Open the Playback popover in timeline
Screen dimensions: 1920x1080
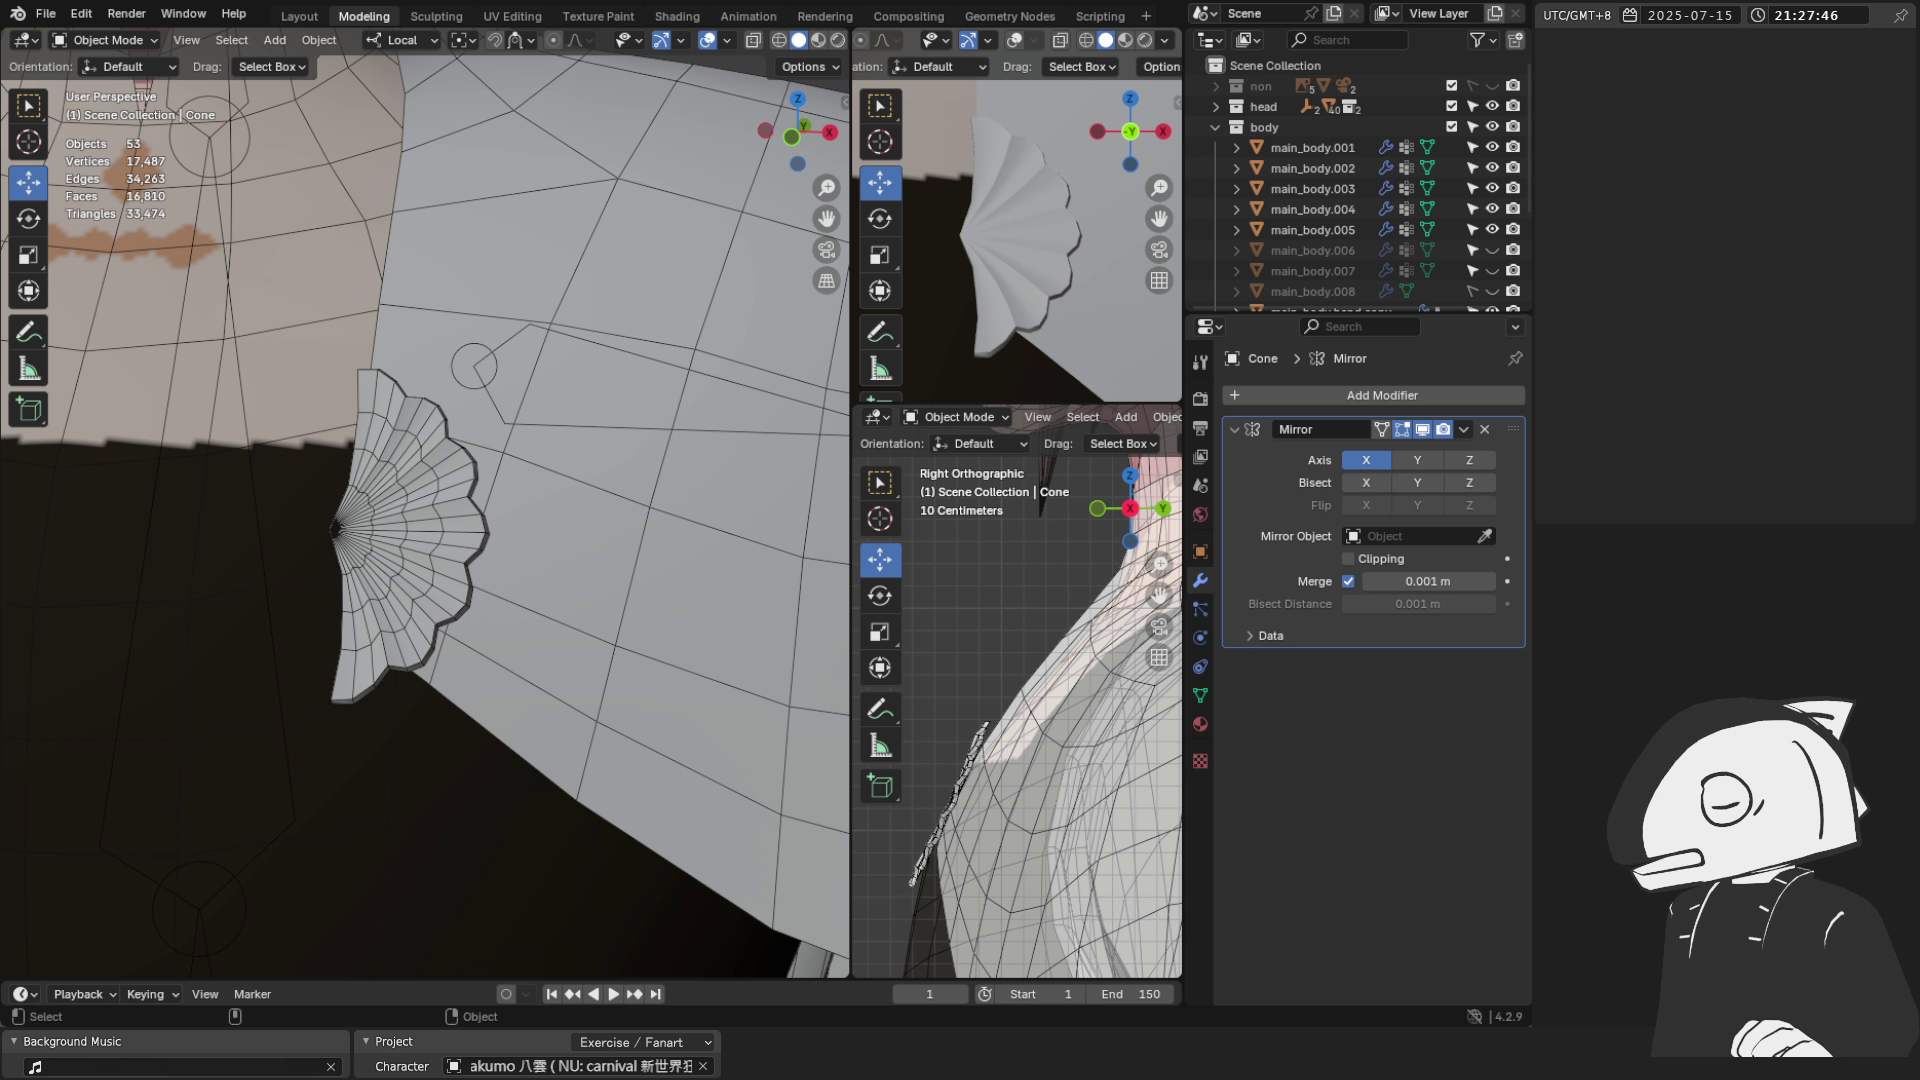coord(84,994)
